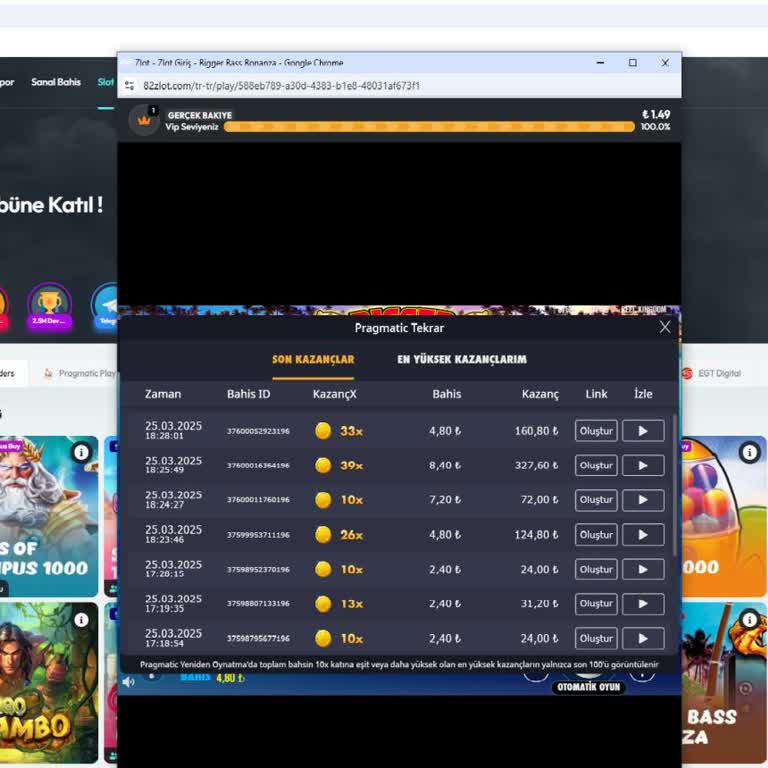Click the KazançX column header
768x768 pixels.
pos(335,394)
